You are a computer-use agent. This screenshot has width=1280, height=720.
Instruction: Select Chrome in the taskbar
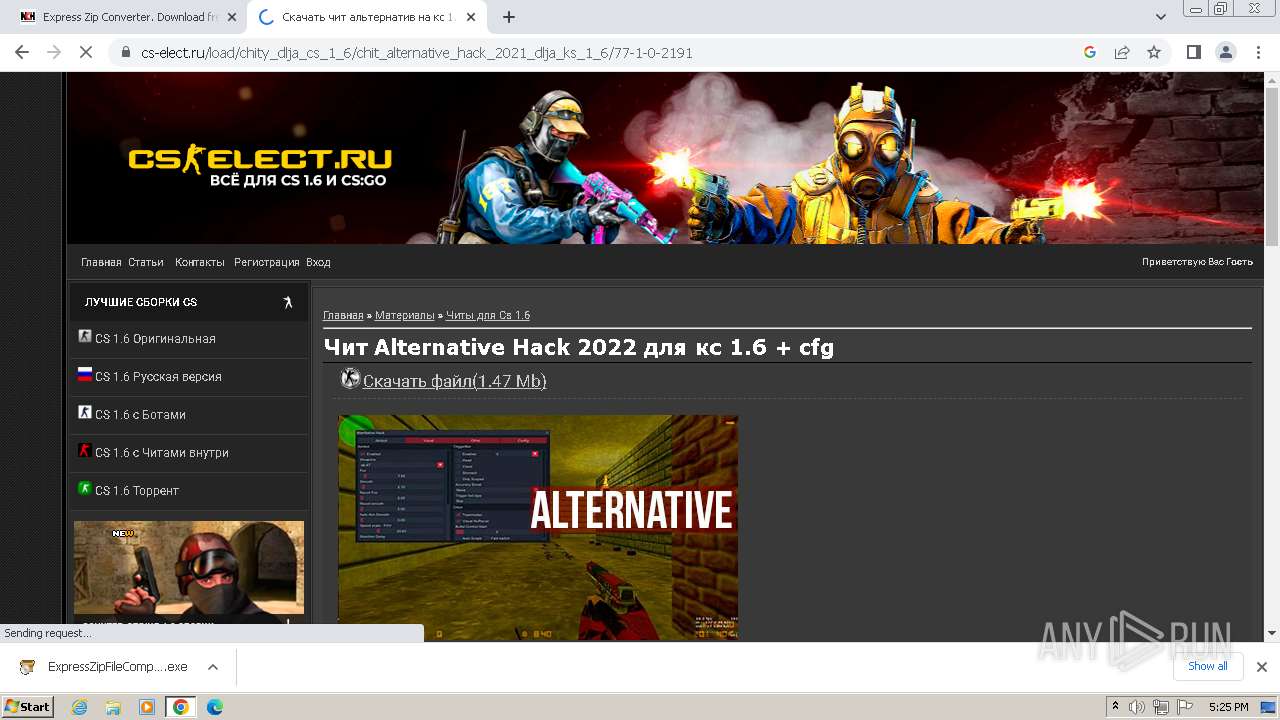click(181, 707)
